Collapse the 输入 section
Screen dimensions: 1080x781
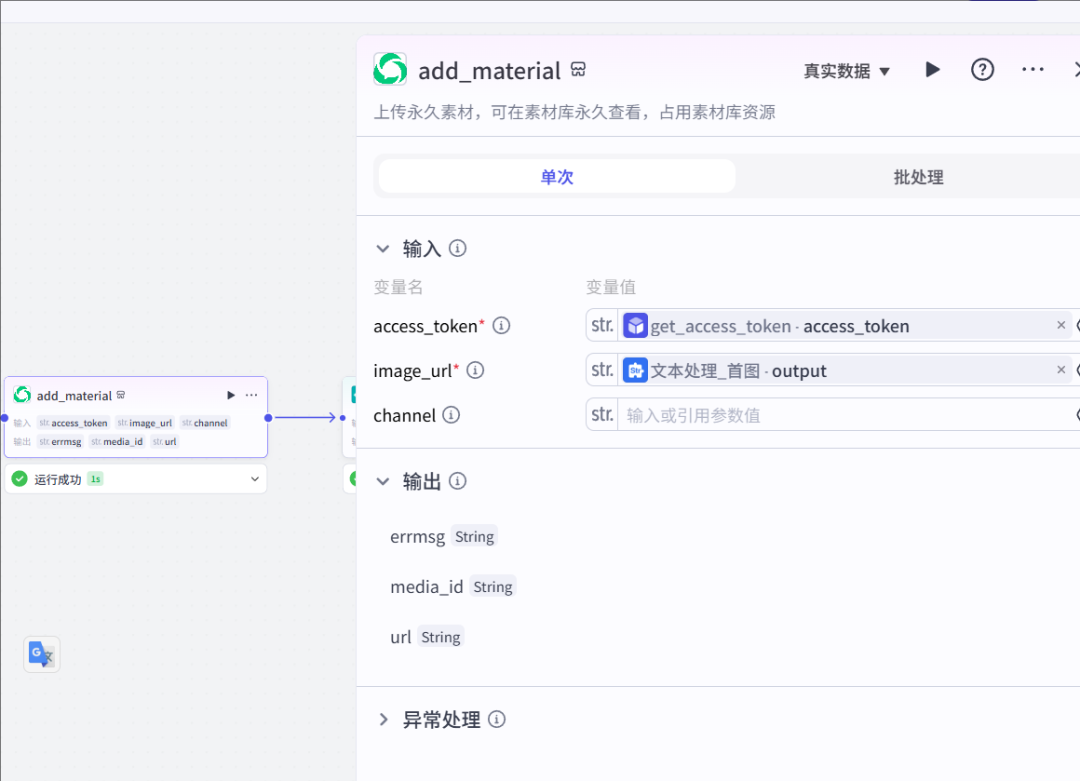383,248
